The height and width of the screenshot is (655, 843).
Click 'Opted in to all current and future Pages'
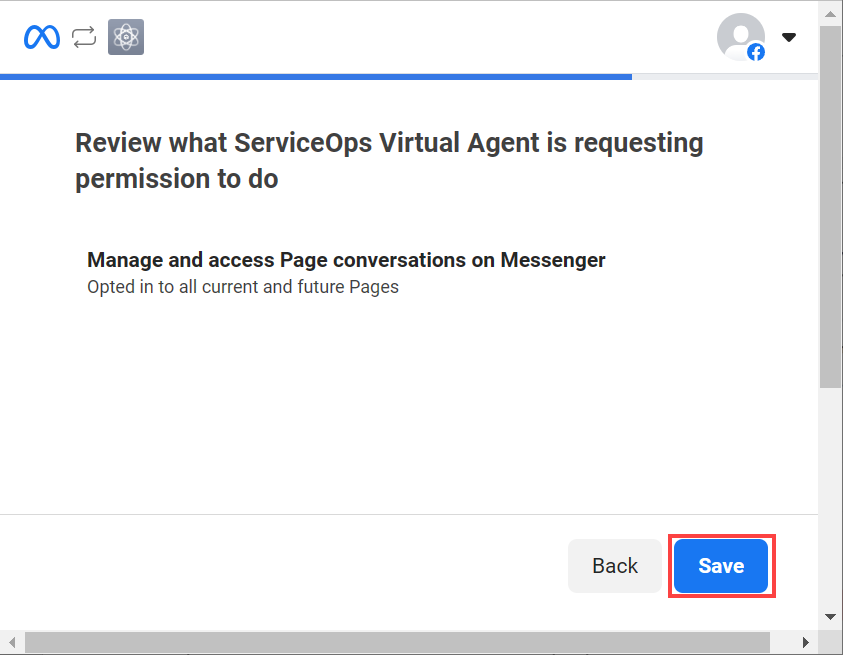[243, 287]
